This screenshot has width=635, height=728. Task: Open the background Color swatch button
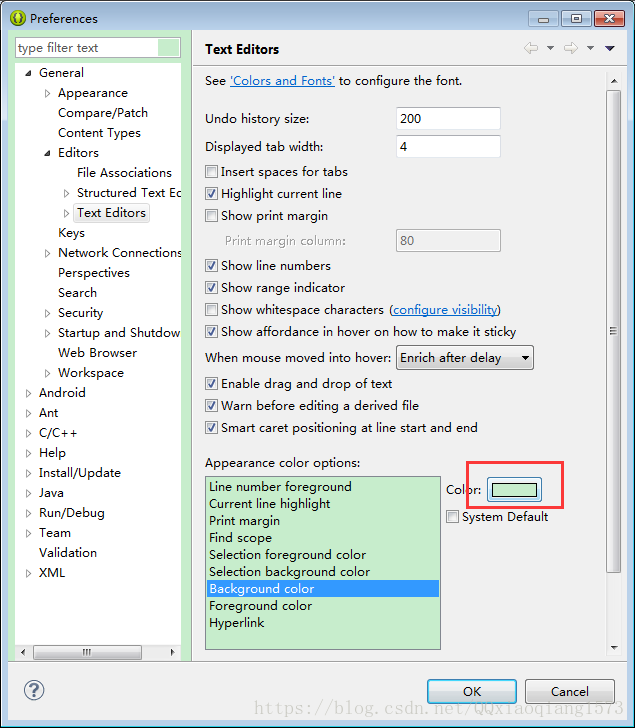coord(514,489)
